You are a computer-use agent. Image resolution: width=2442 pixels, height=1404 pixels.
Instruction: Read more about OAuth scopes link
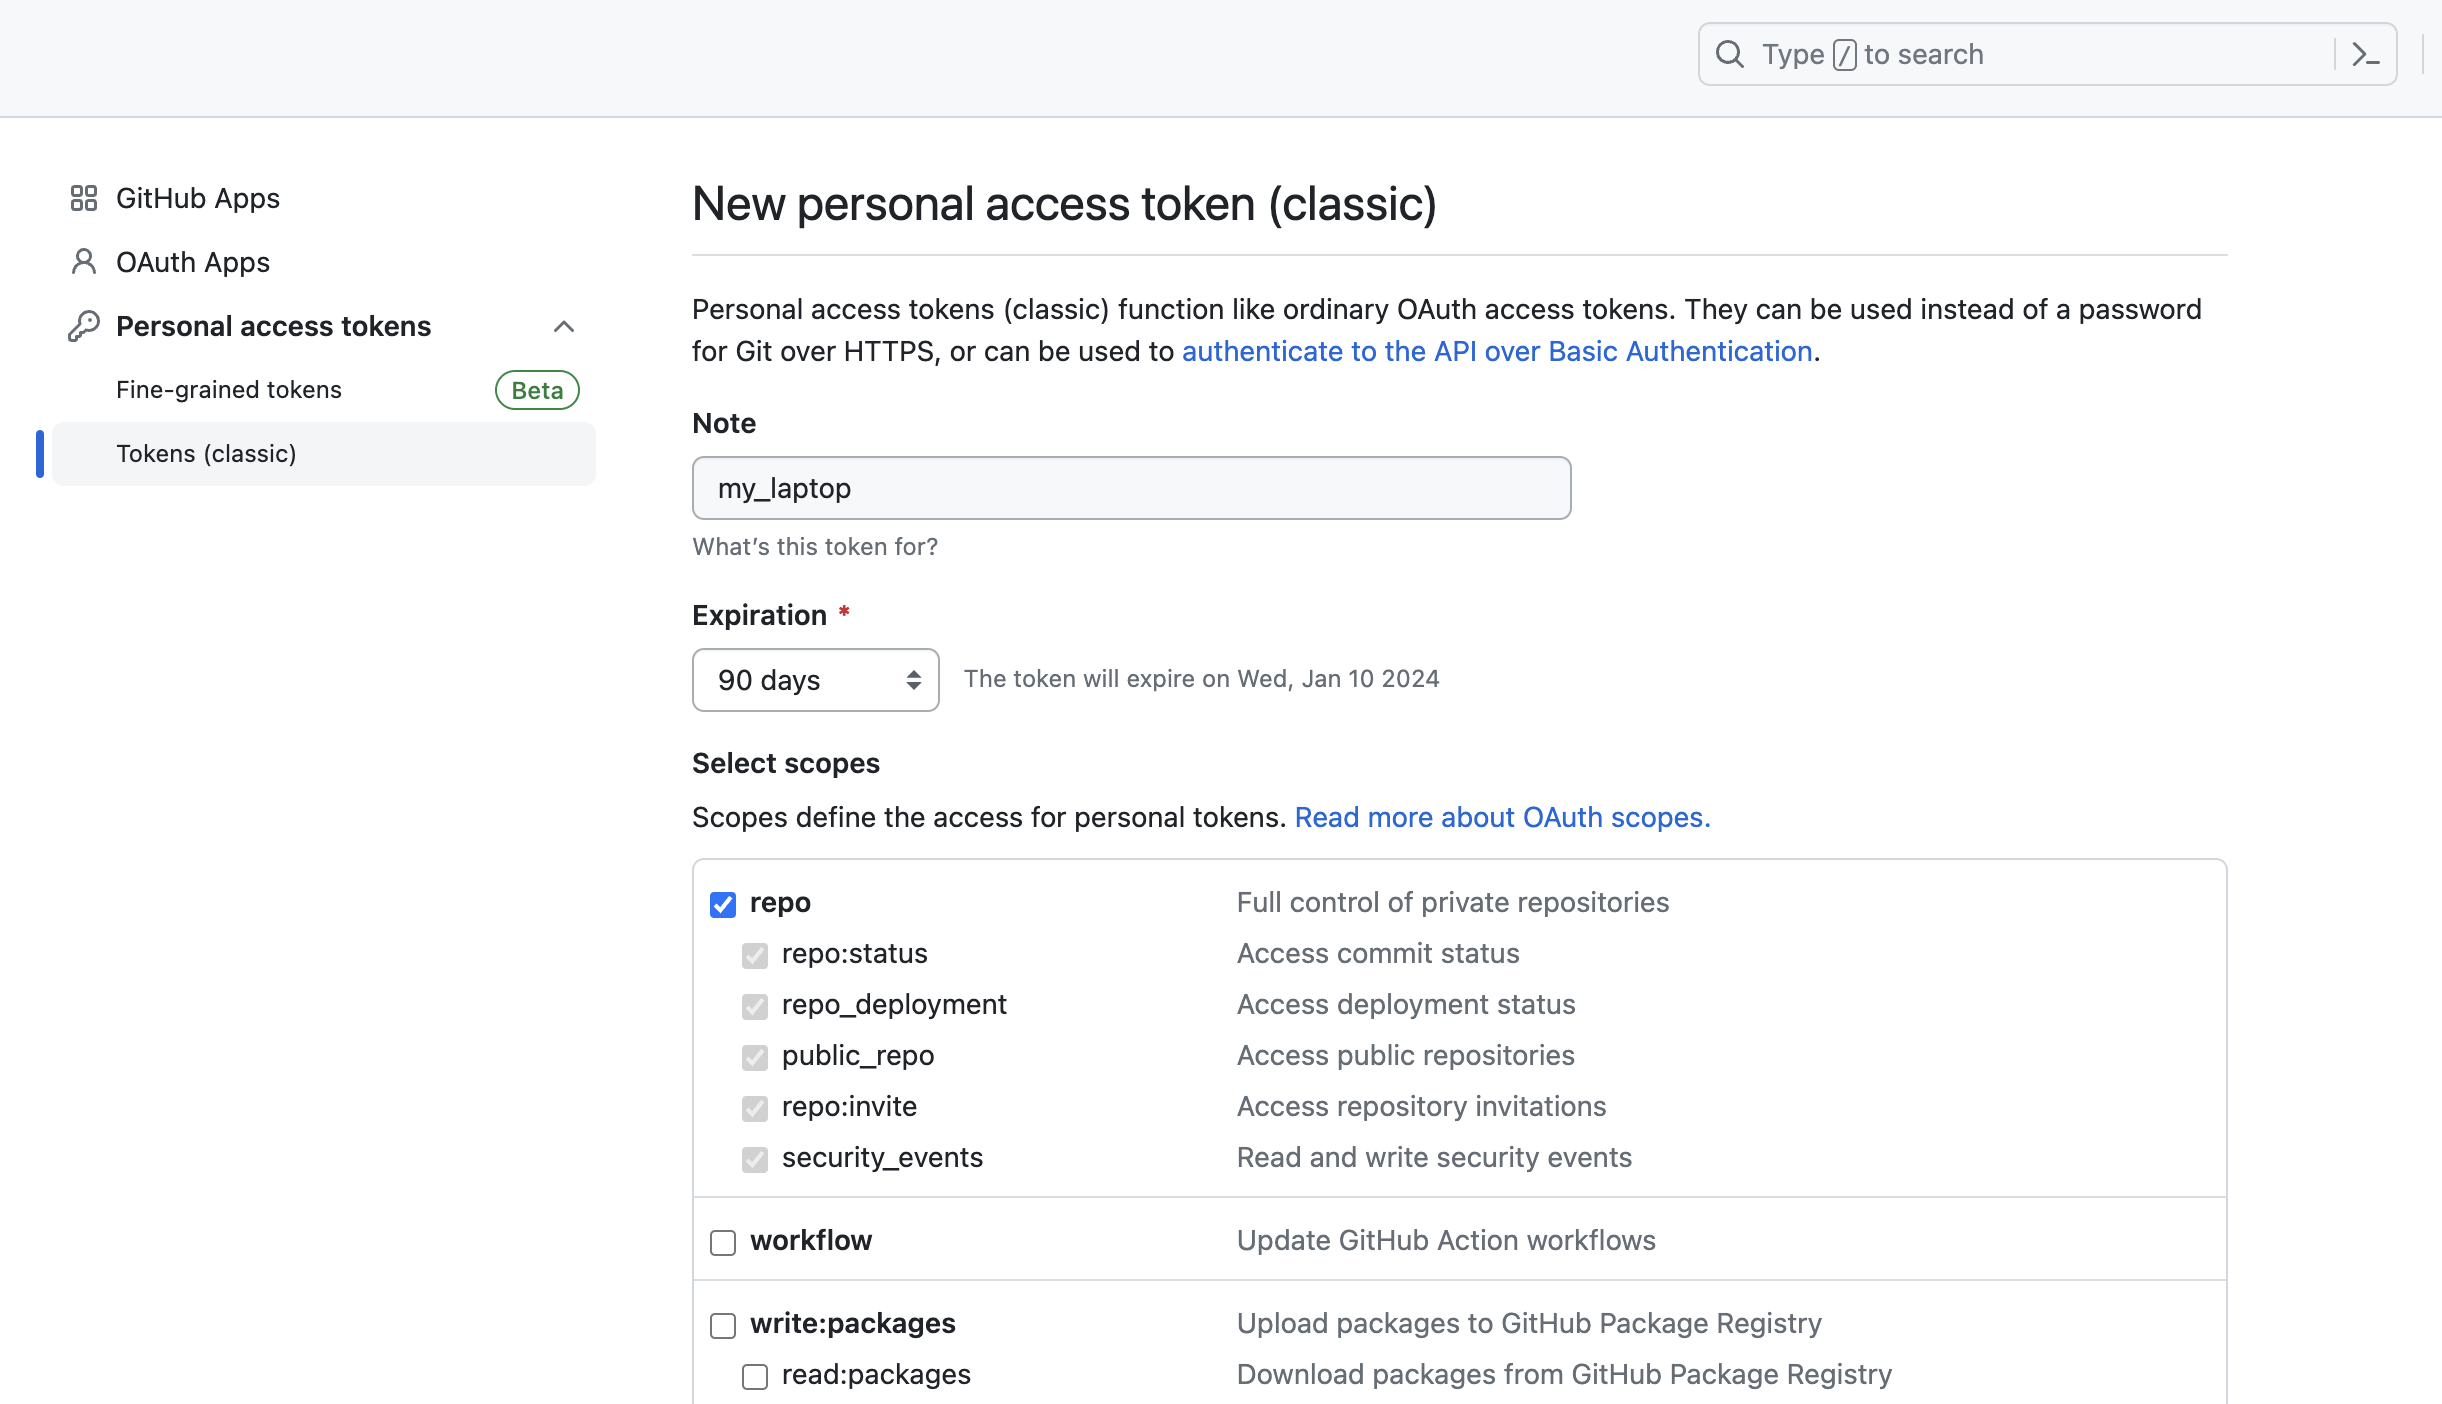[x=1502, y=817]
